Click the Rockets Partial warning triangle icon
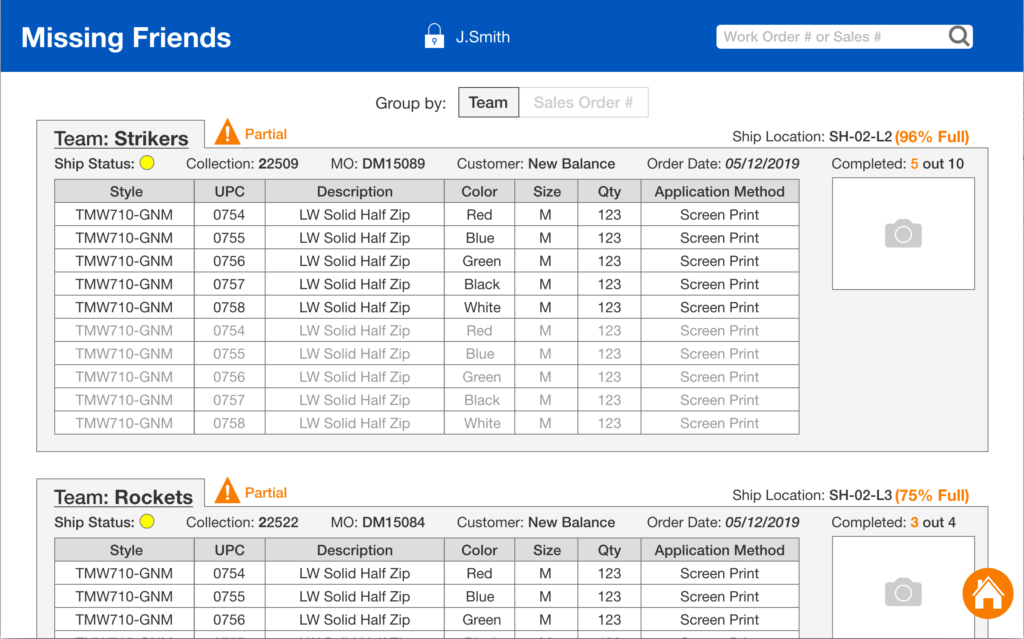 228,491
